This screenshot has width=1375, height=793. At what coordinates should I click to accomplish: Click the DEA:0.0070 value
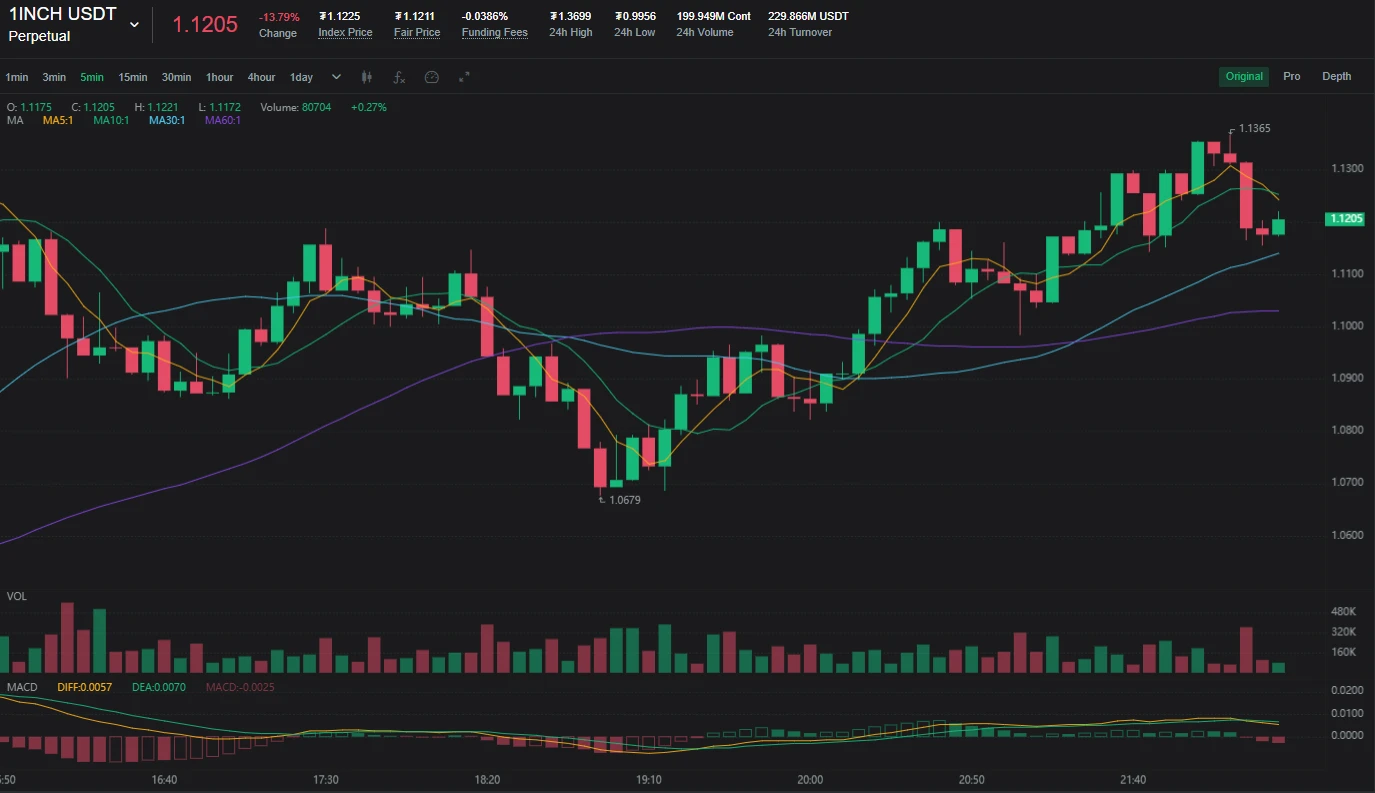coord(159,687)
